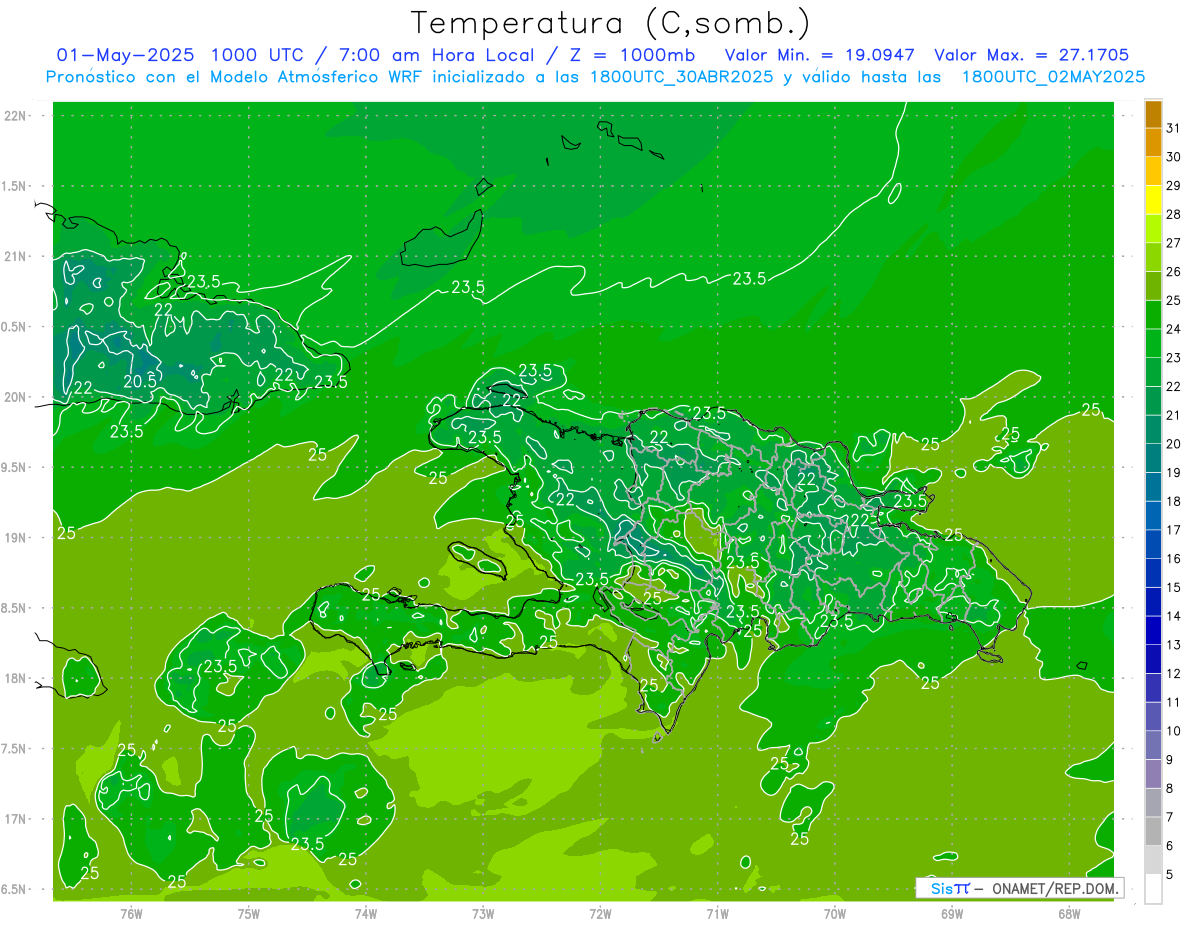Click the colorbar scale label "14"

click(1174, 616)
